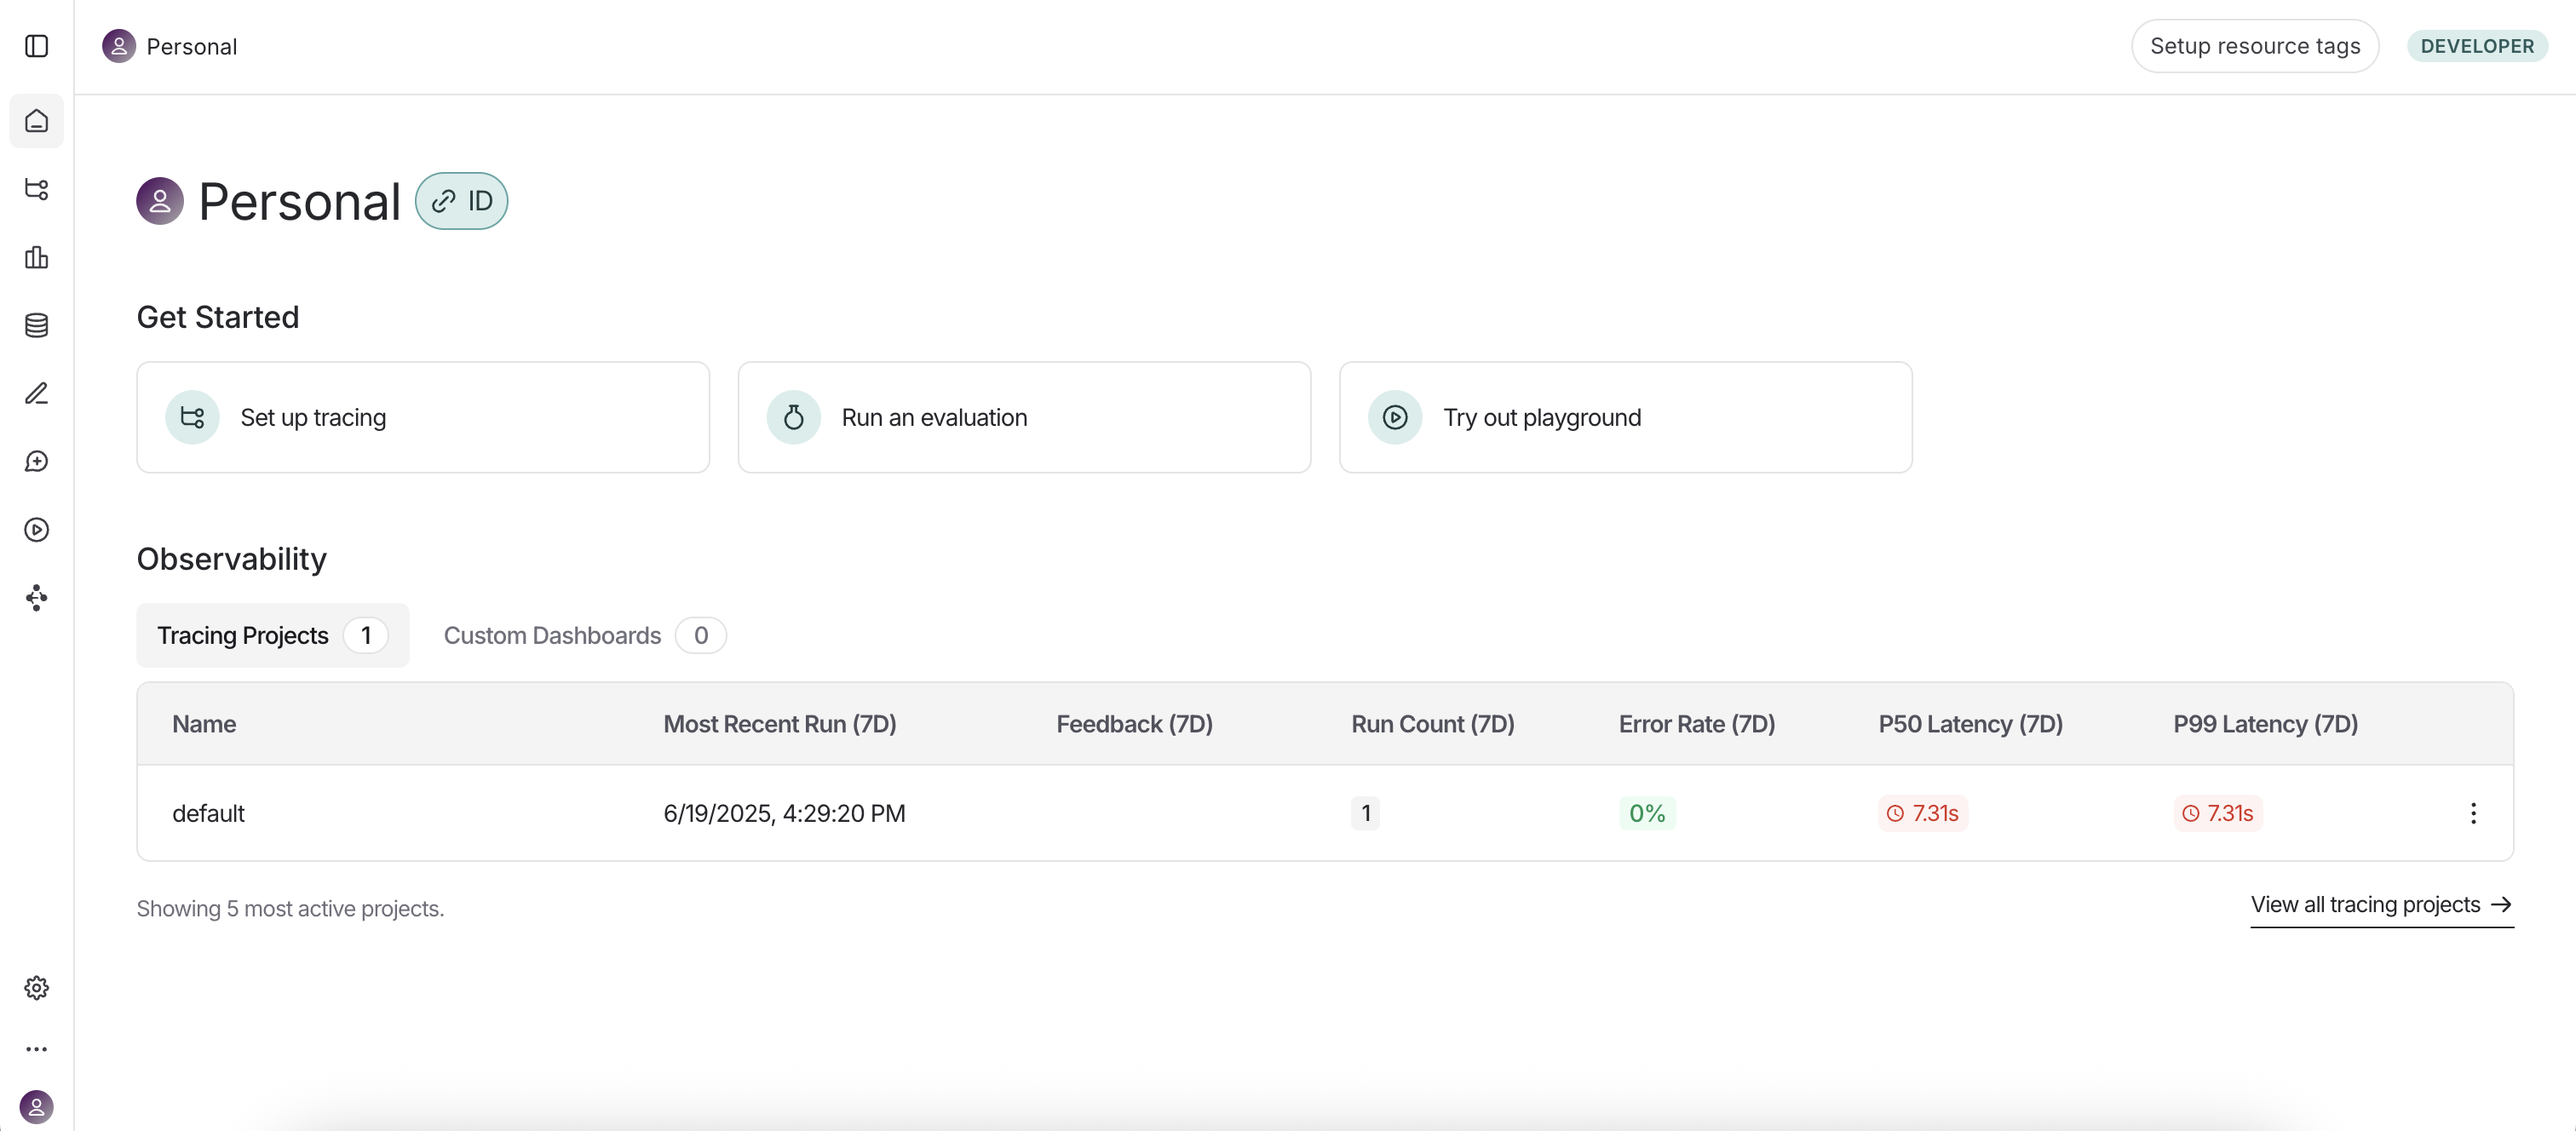
Task: Open the Run an evaluation card
Action: coord(1023,417)
